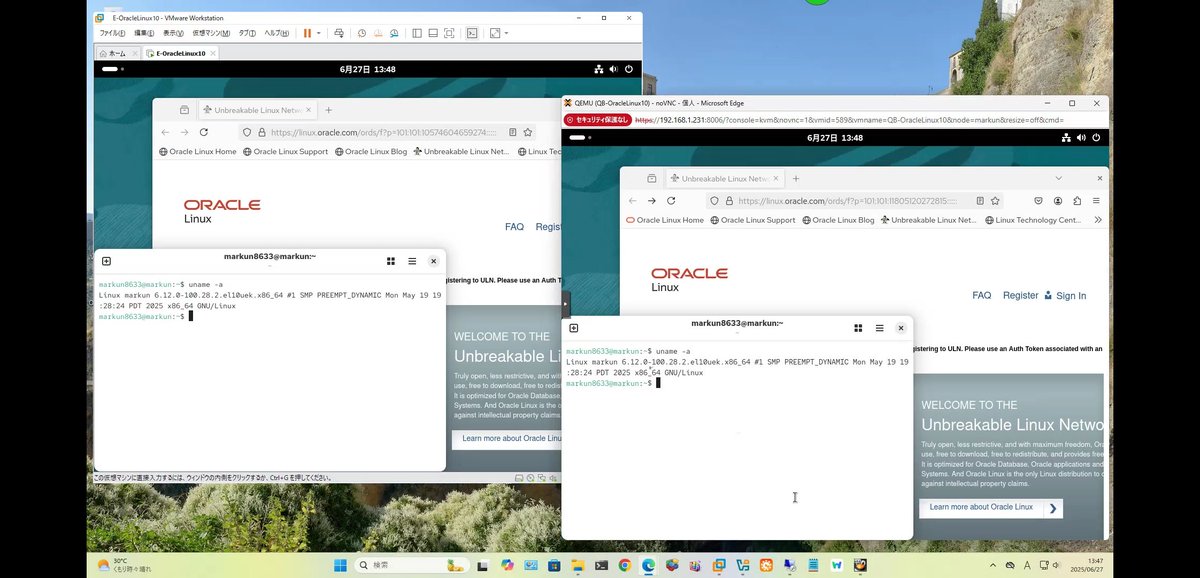This screenshot has width=1200, height=578.
Task: Click new tab icon in left terminal headerbar
Action: pos(107,261)
